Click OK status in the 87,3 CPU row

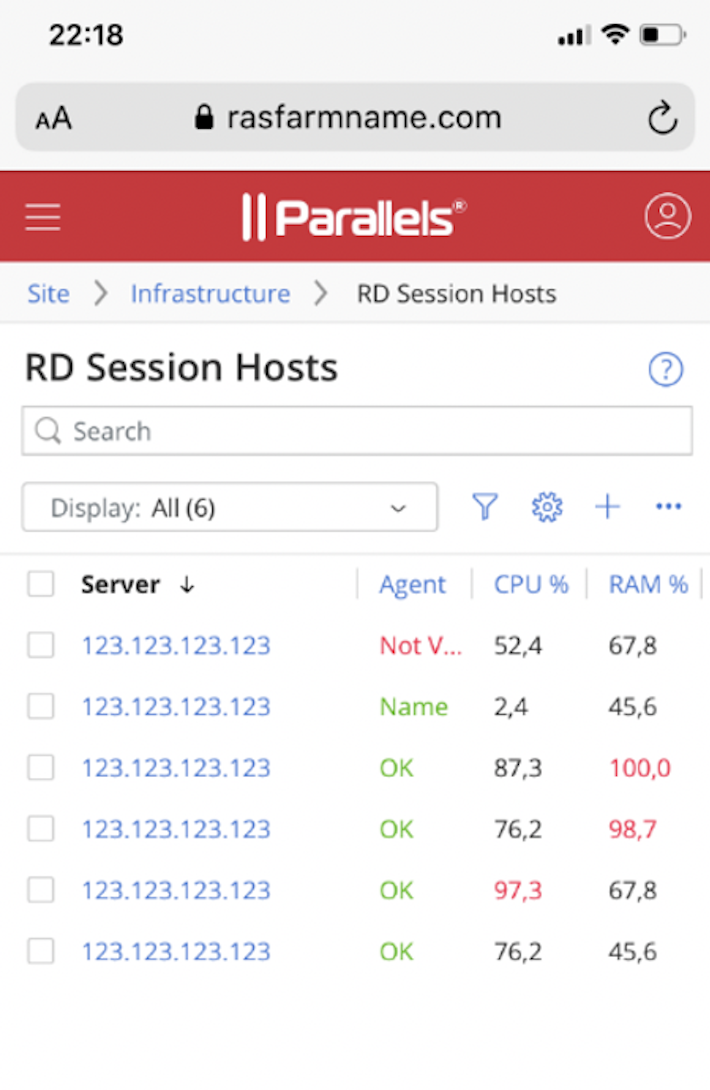click(396, 768)
